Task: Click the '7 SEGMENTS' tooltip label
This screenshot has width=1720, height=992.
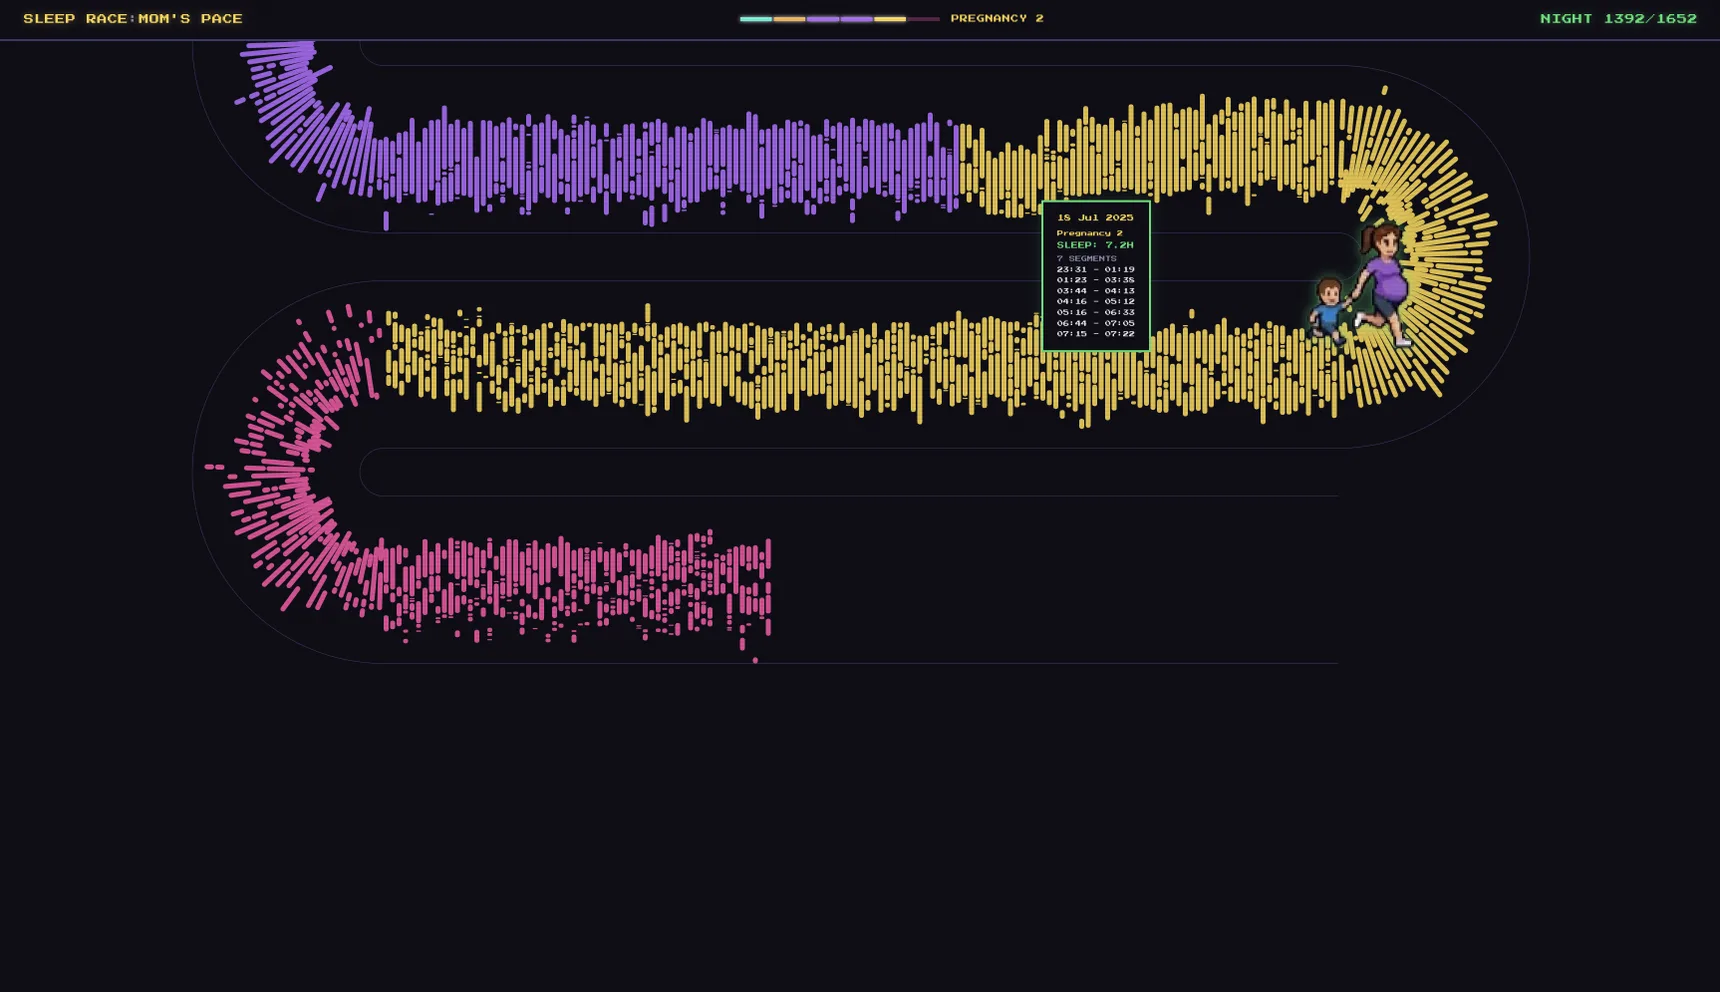Action: (x=1086, y=258)
